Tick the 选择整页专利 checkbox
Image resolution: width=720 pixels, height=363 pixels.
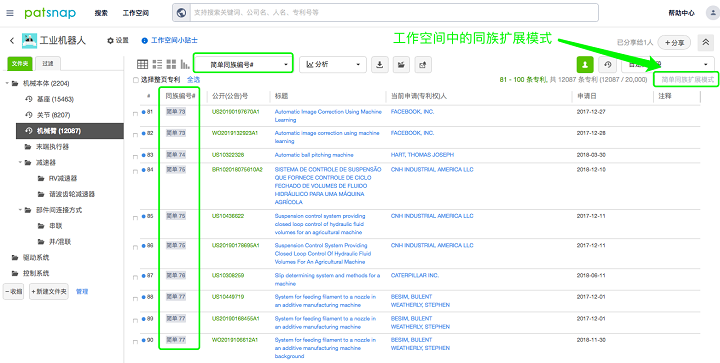tap(136, 80)
